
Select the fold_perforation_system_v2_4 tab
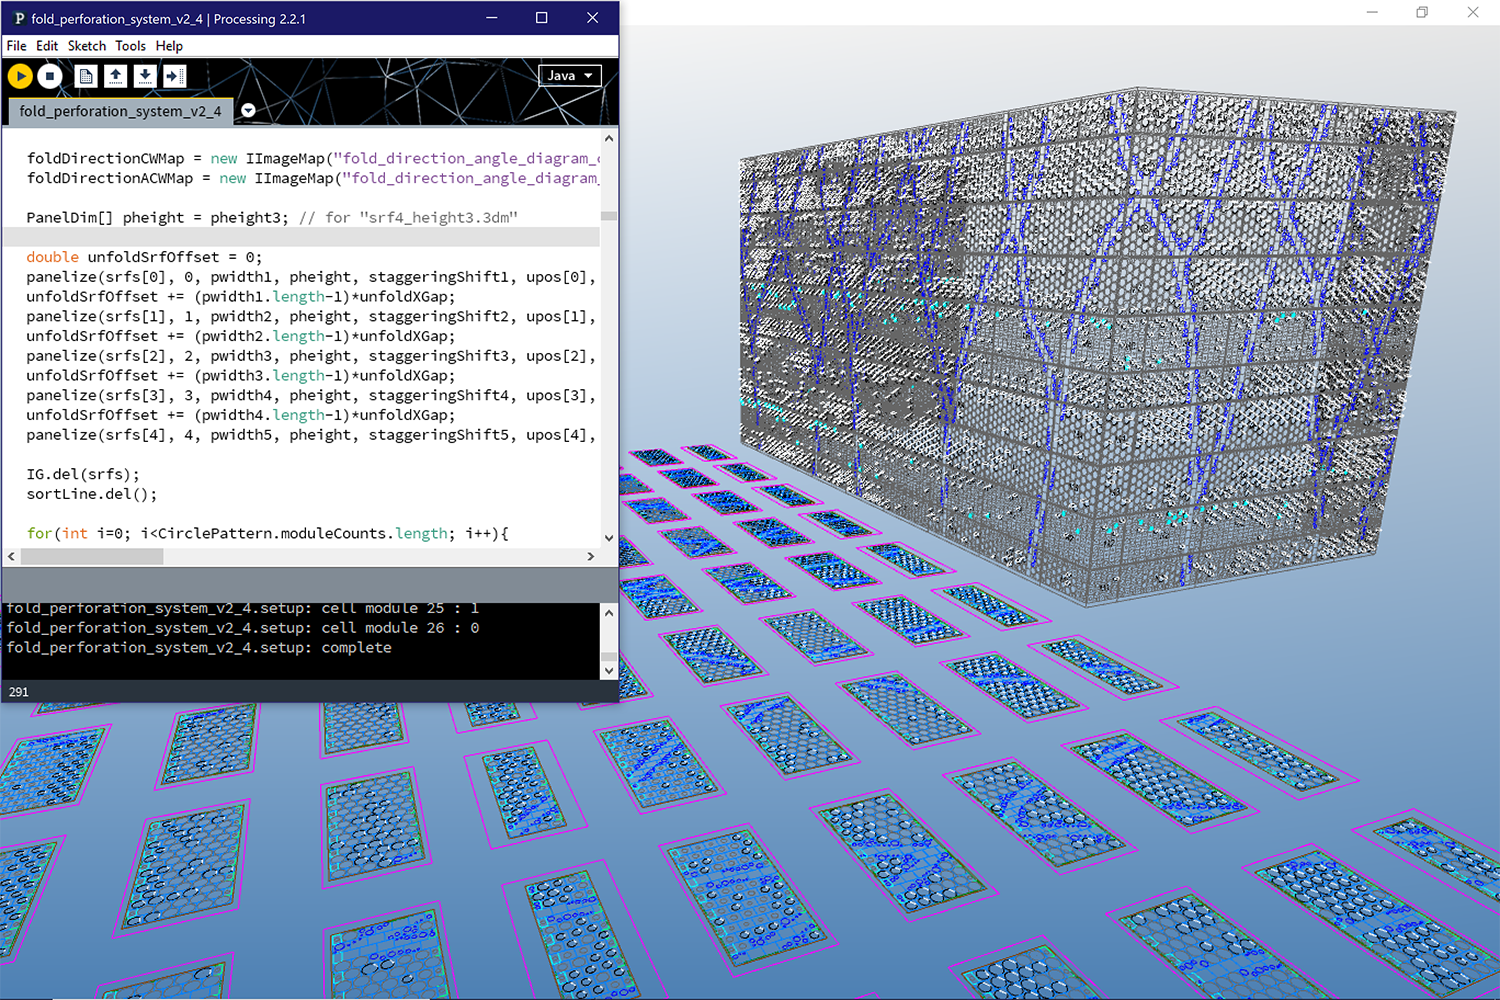click(x=120, y=111)
